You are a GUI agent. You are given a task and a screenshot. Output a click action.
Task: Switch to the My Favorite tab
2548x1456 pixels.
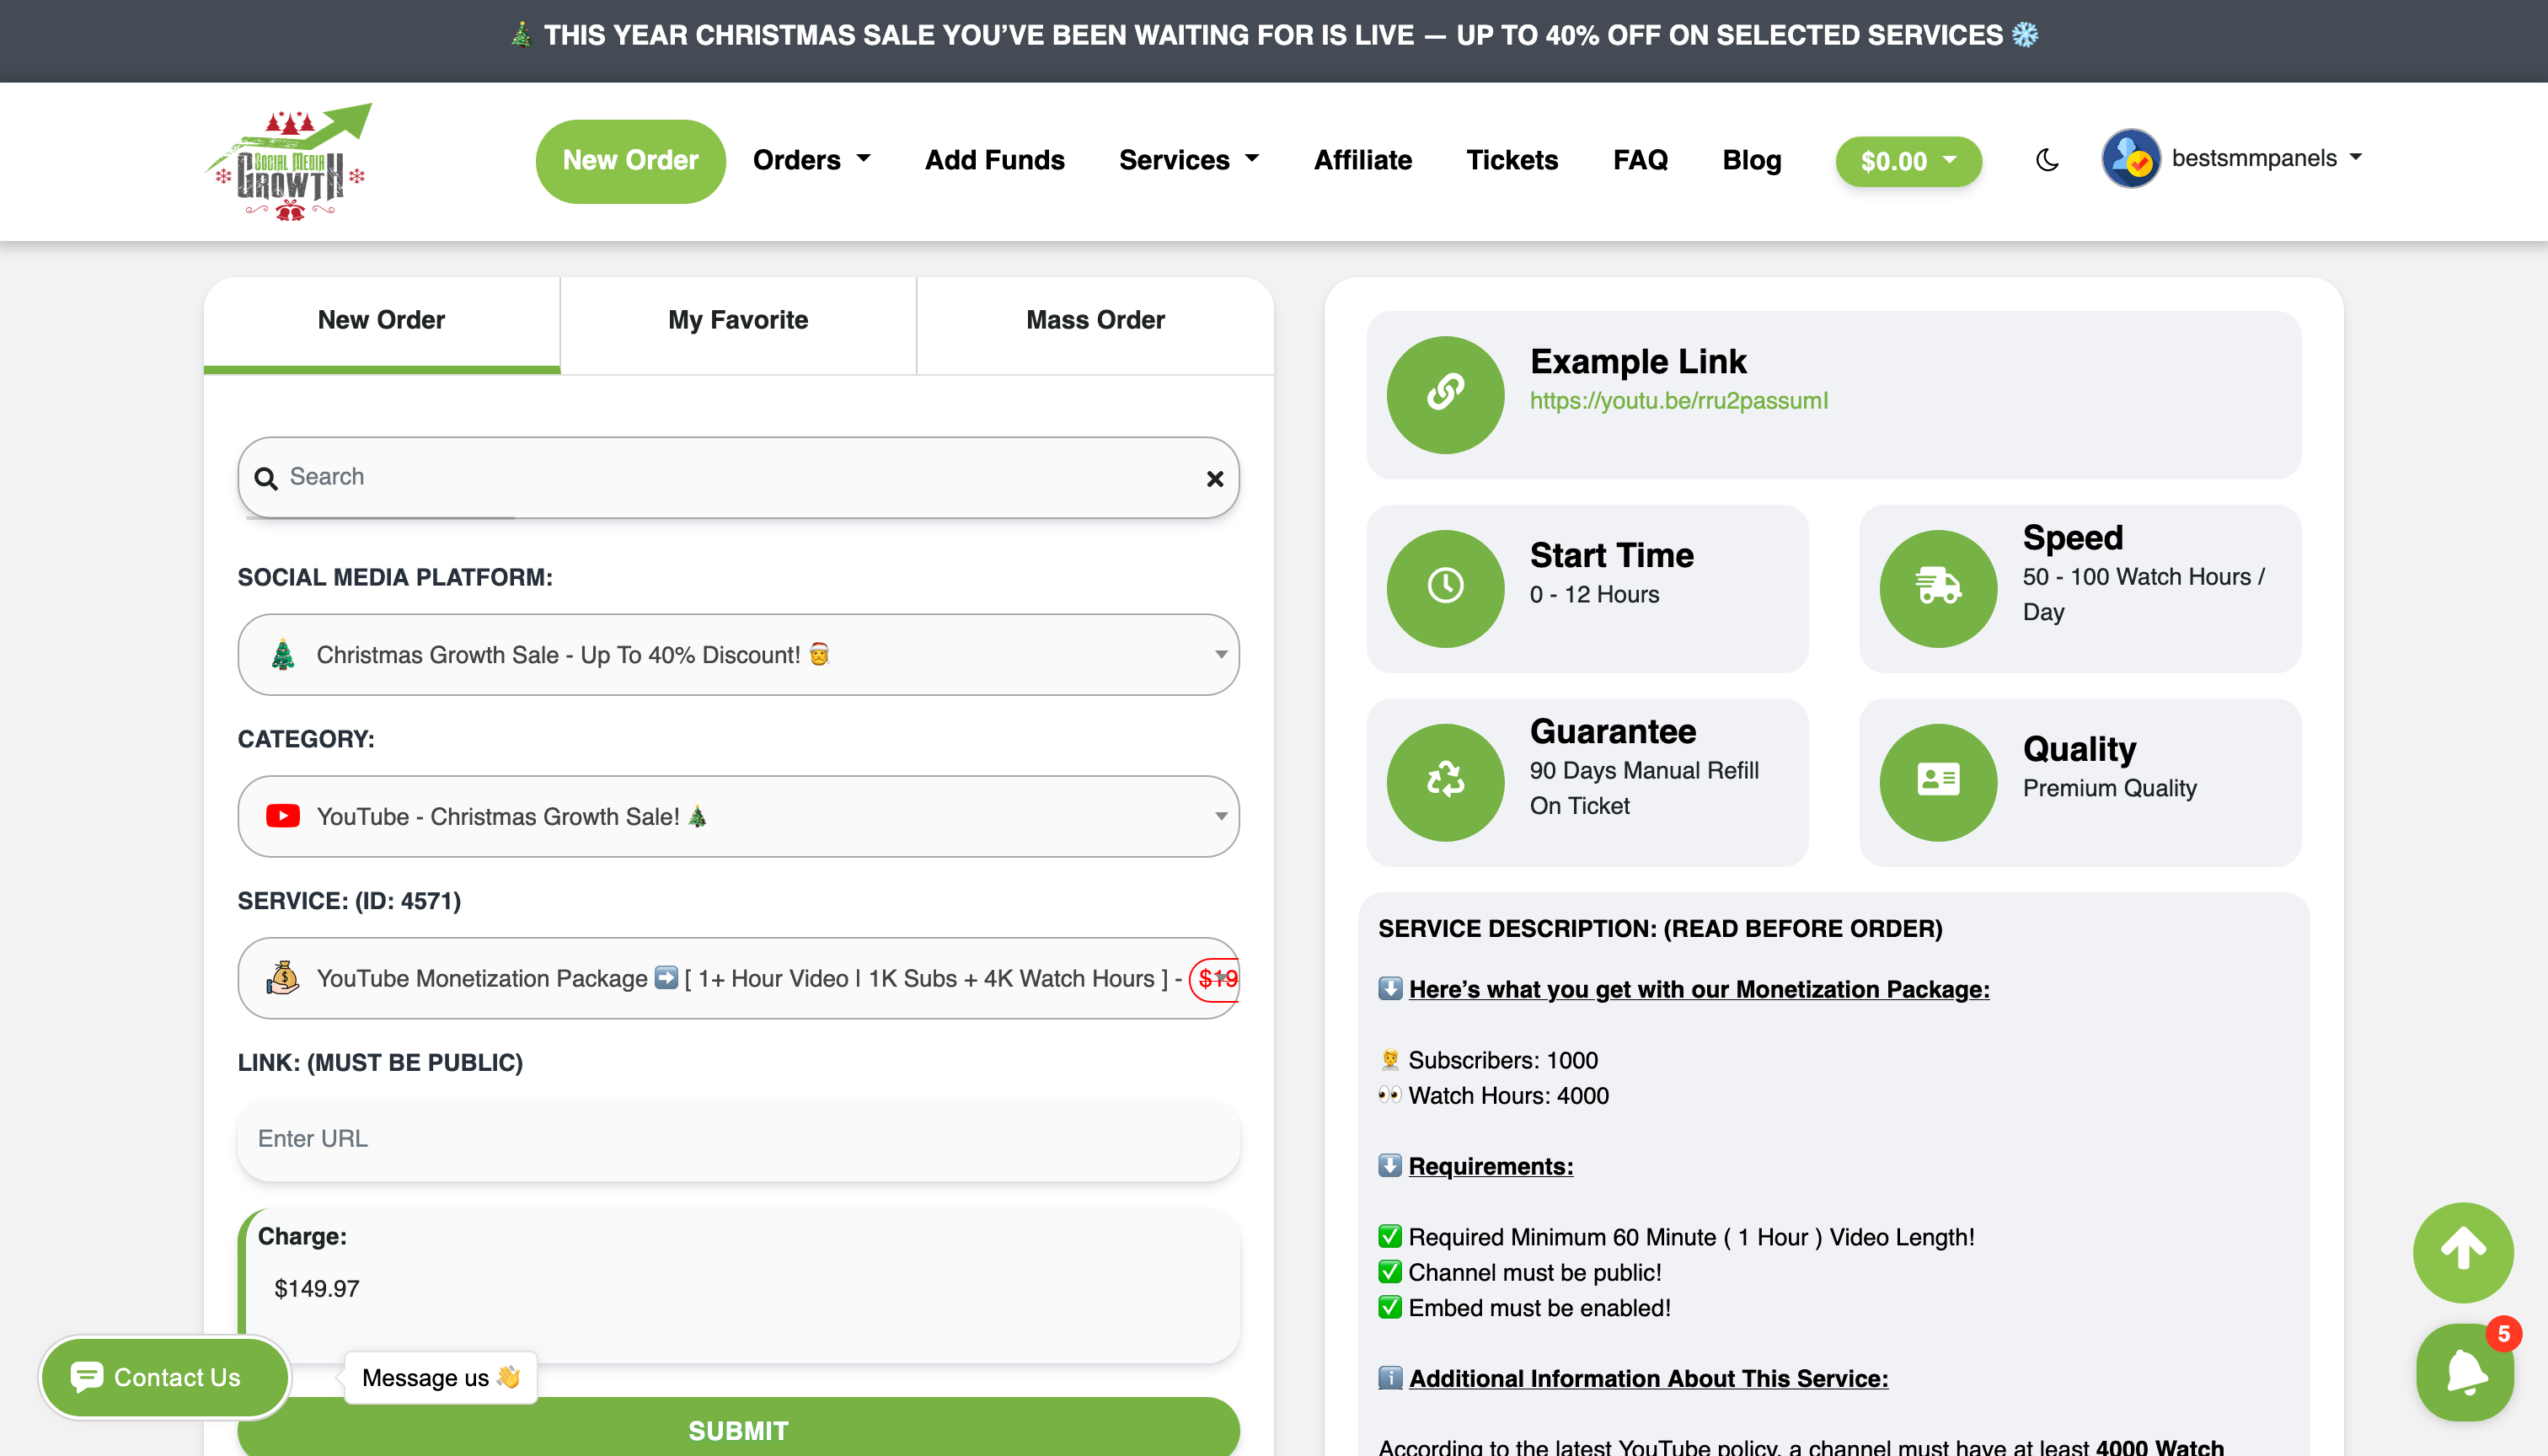click(x=738, y=320)
